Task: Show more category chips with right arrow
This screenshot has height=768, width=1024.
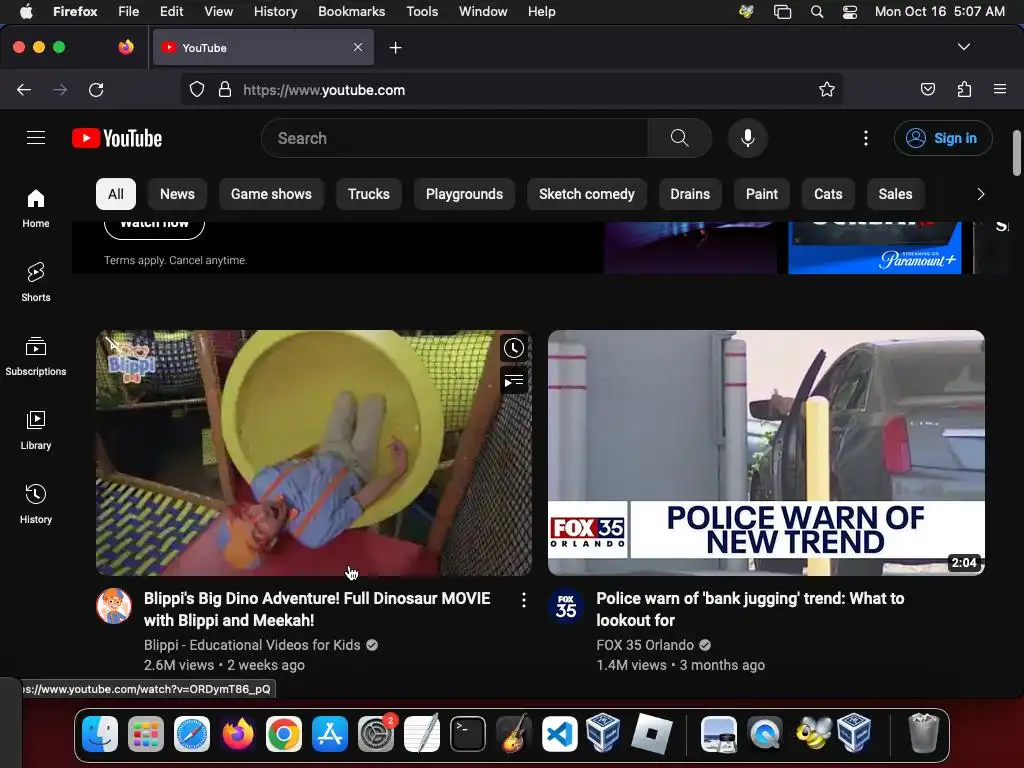Action: tap(980, 194)
